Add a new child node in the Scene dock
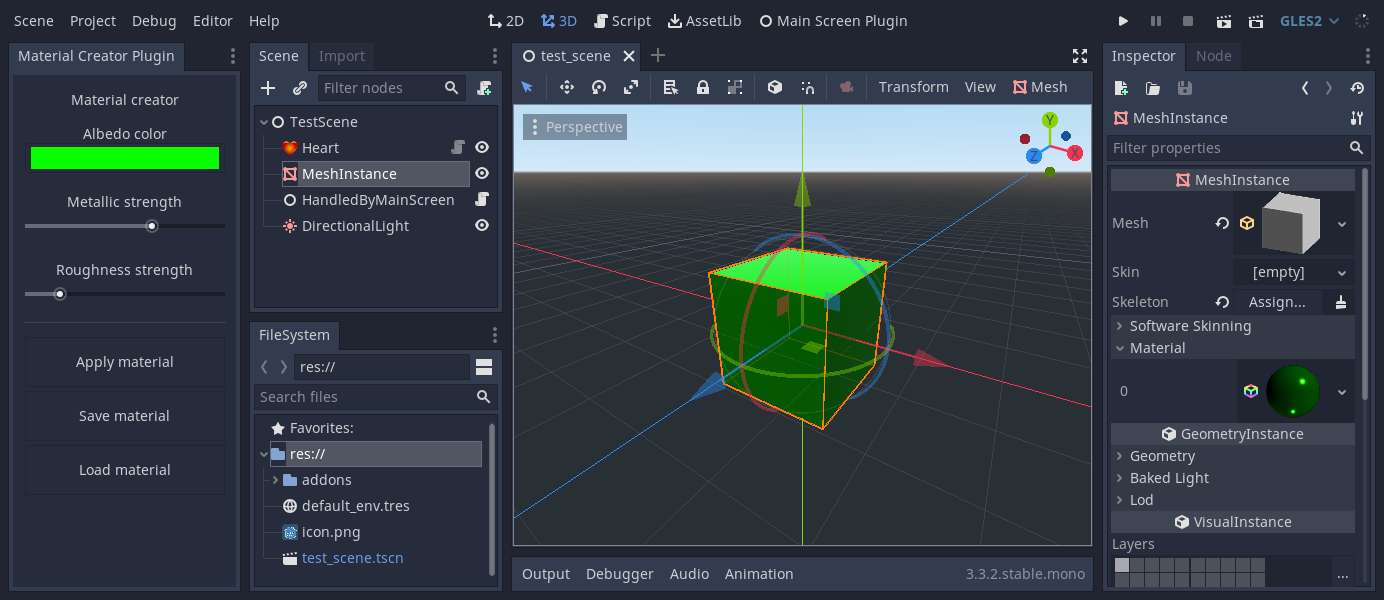 pyautogui.click(x=267, y=88)
